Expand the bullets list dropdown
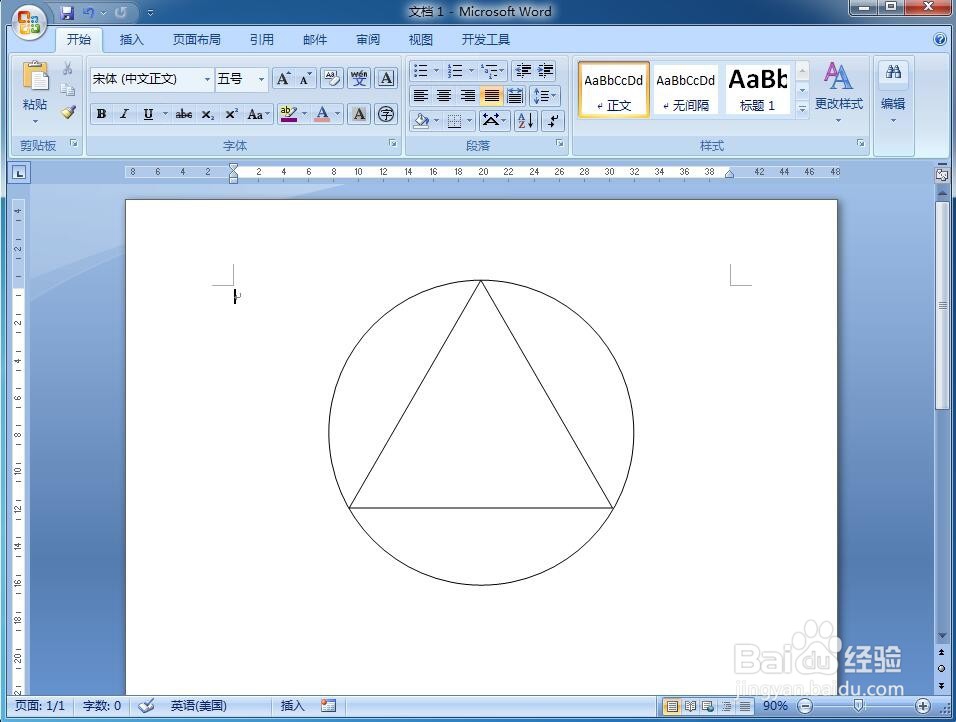This screenshot has height=722, width=956. coord(437,71)
